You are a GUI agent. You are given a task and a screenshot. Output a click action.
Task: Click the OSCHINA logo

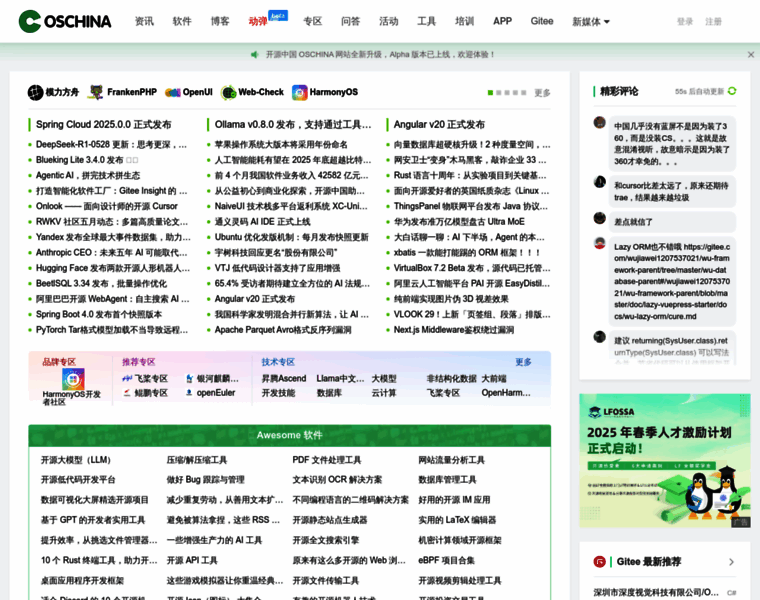(x=65, y=21)
